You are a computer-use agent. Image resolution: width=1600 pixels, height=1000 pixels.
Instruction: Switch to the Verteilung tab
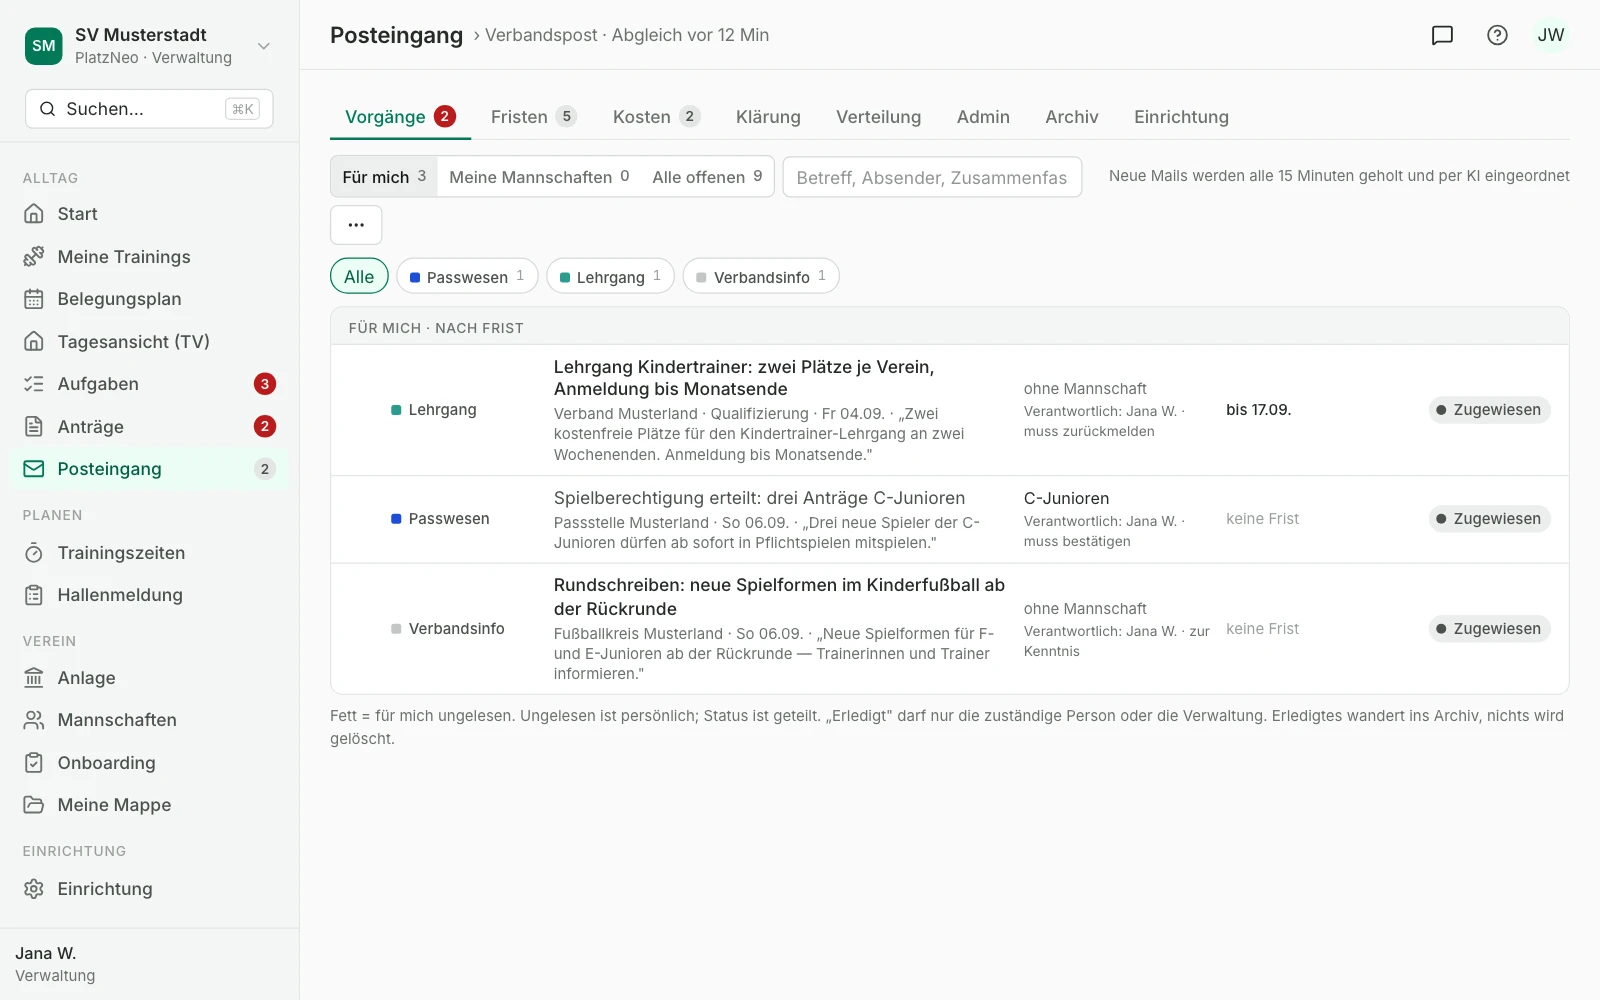click(878, 117)
